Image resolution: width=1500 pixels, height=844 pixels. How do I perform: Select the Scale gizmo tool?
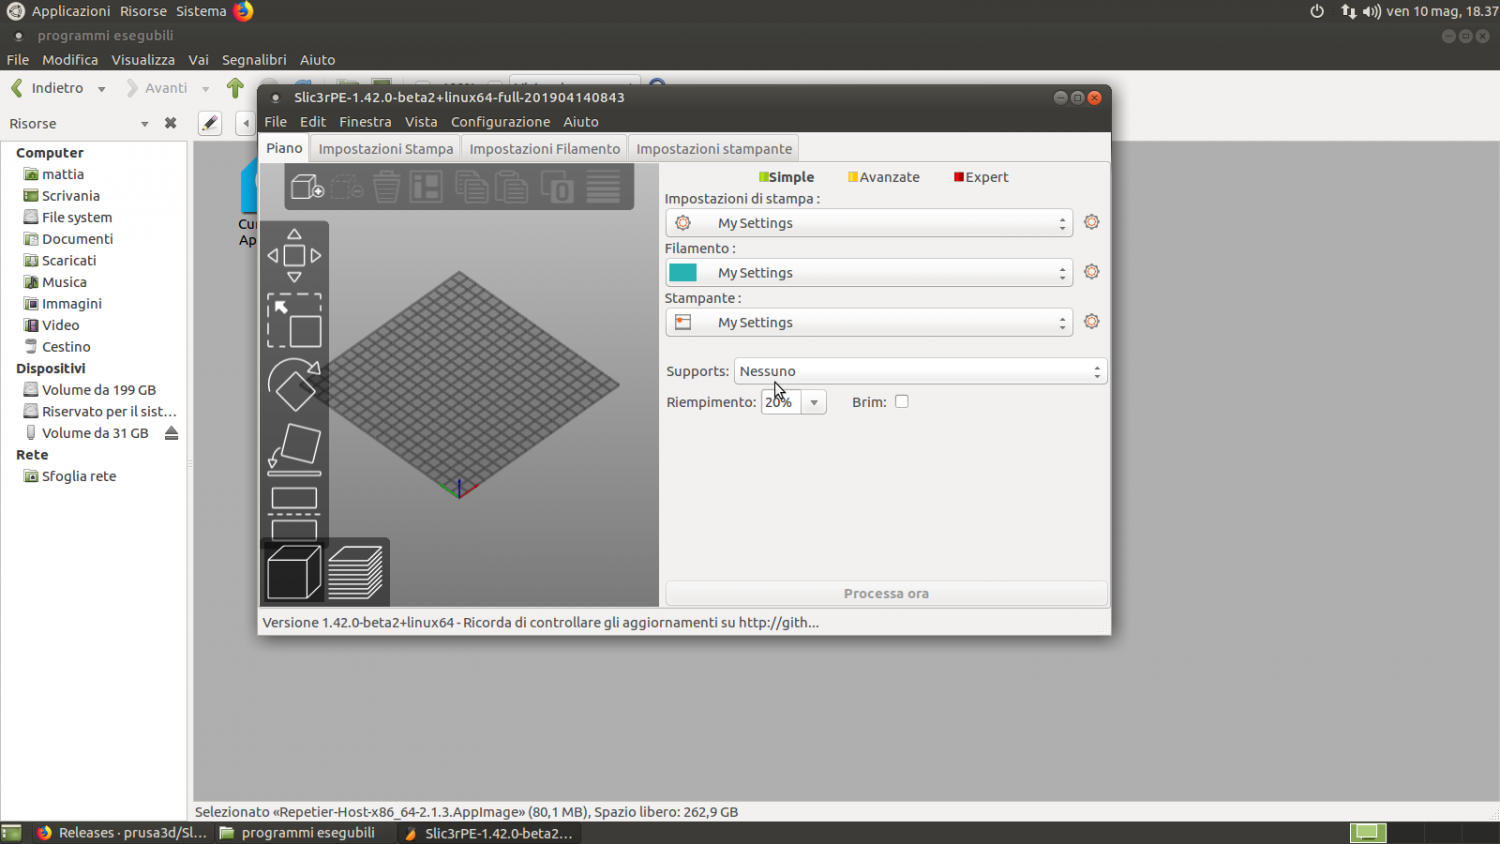(x=294, y=320)
